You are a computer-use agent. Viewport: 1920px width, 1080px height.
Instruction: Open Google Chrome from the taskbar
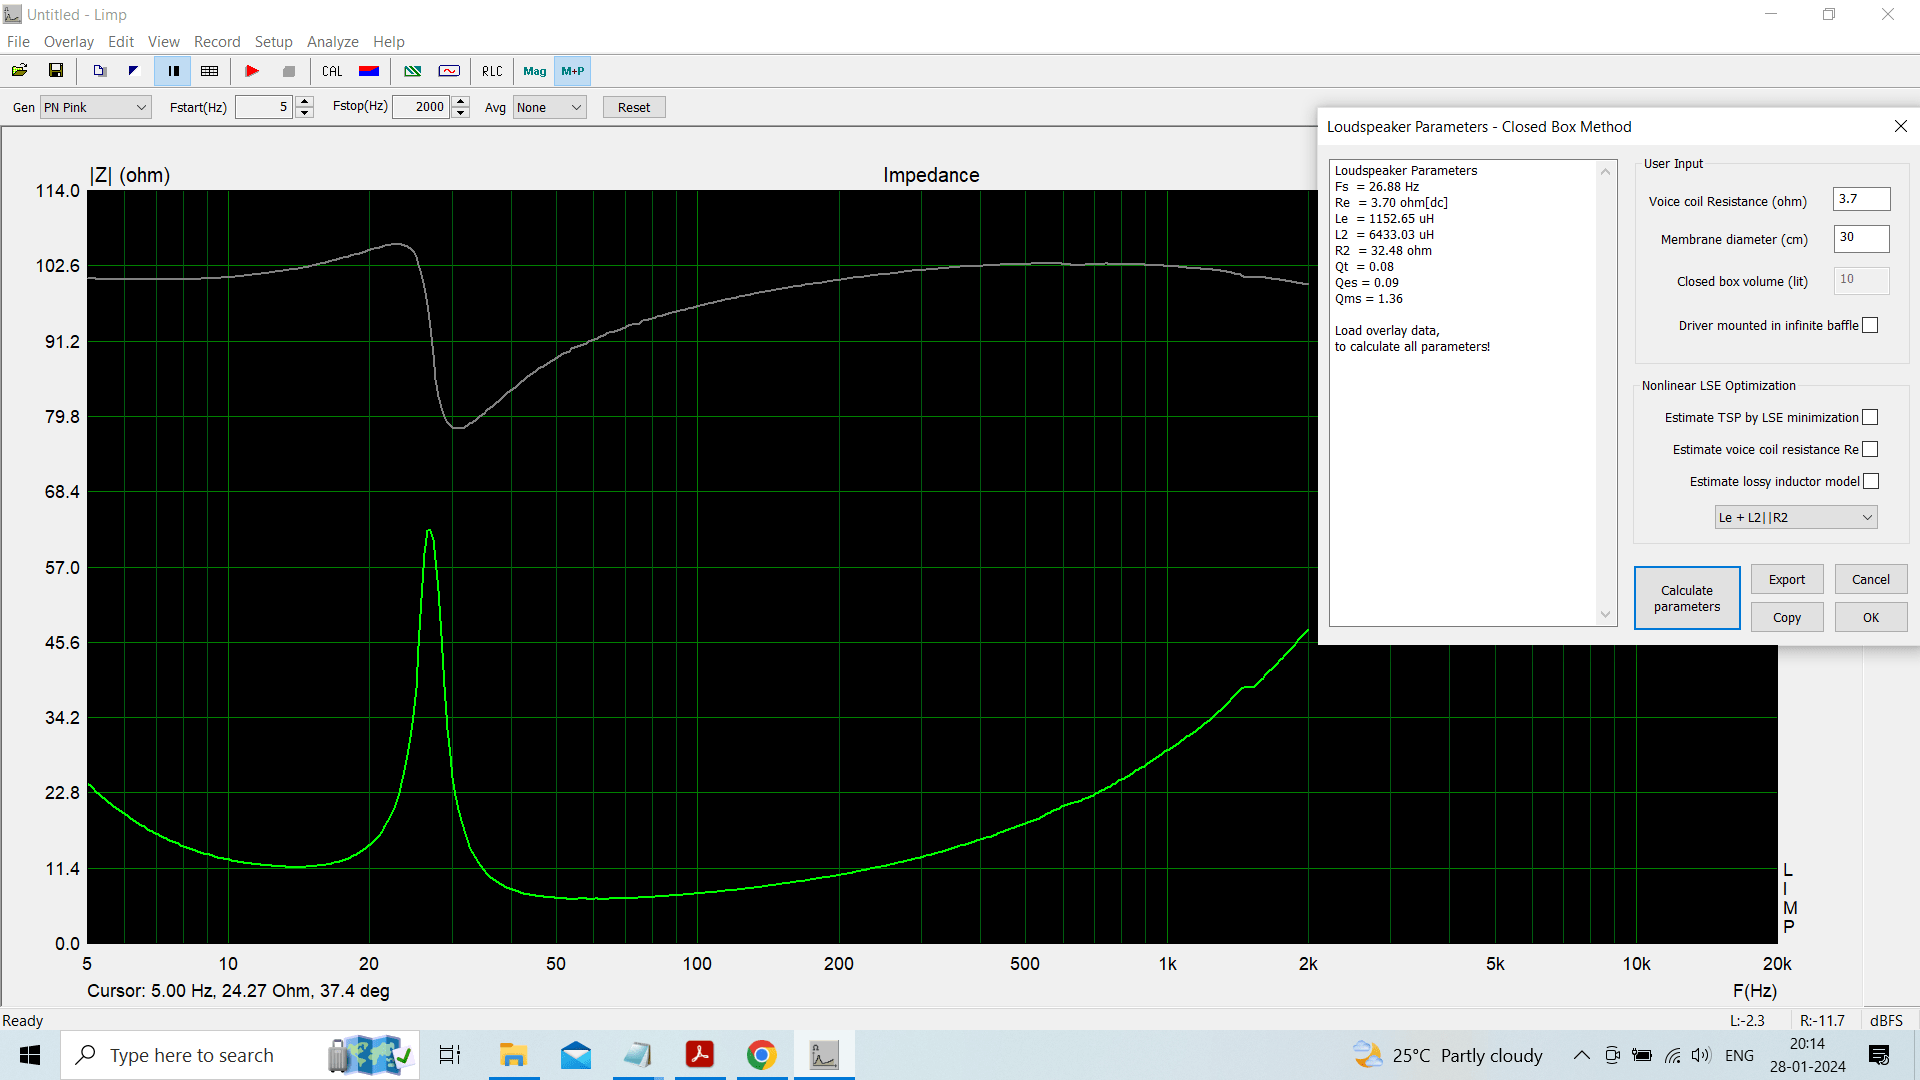pyautogui.click(x=762, y=1055)
